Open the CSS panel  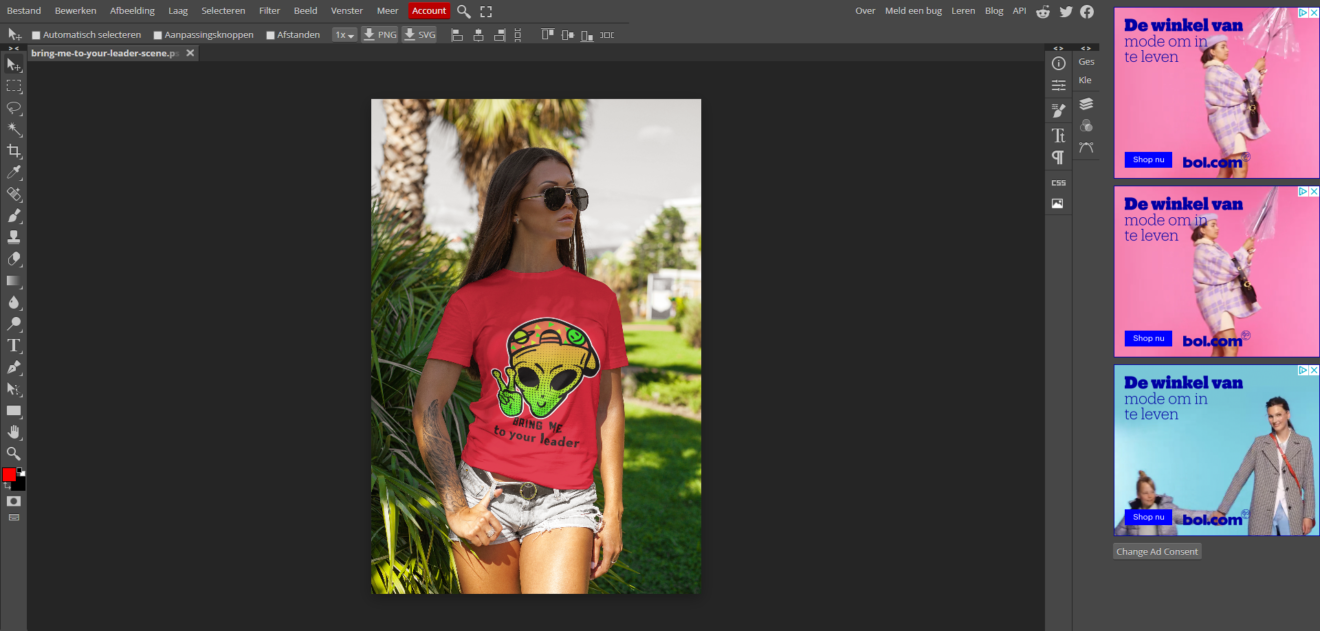tap(1058, 183)
